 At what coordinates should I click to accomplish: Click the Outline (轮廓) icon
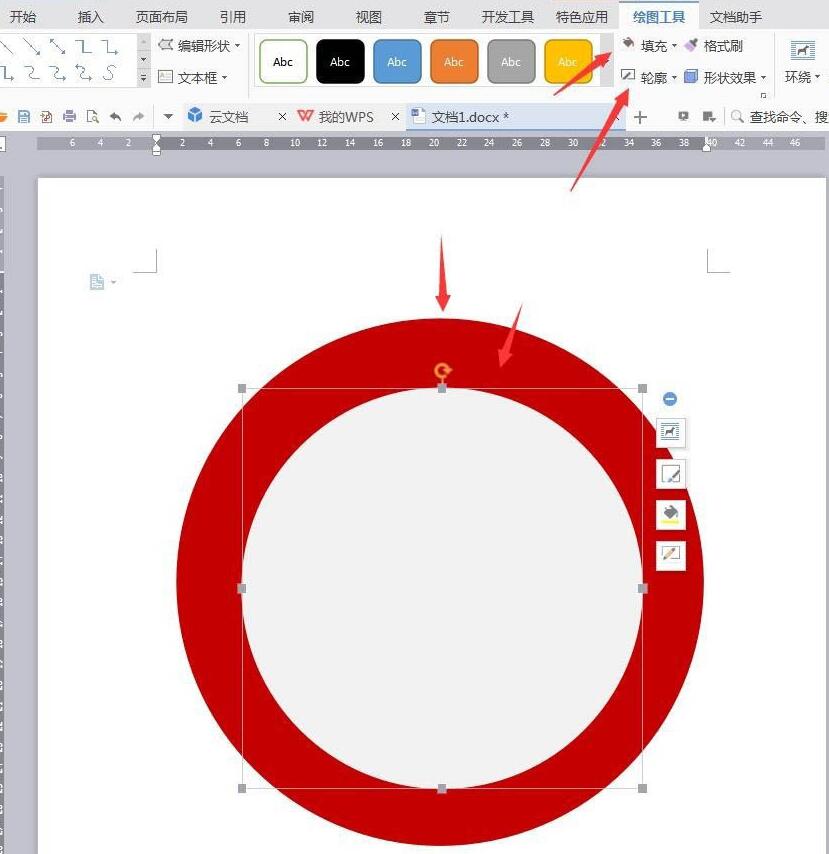click(x=628, y=76)
